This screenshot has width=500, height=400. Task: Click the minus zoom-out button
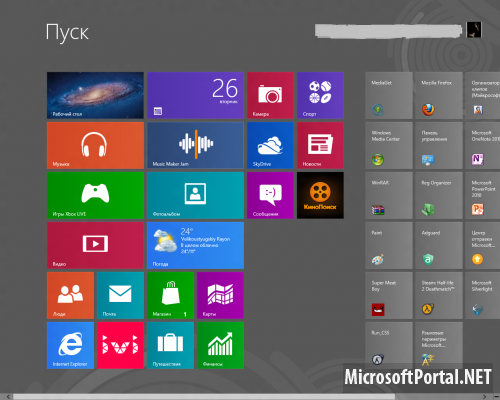pos(496,397)
